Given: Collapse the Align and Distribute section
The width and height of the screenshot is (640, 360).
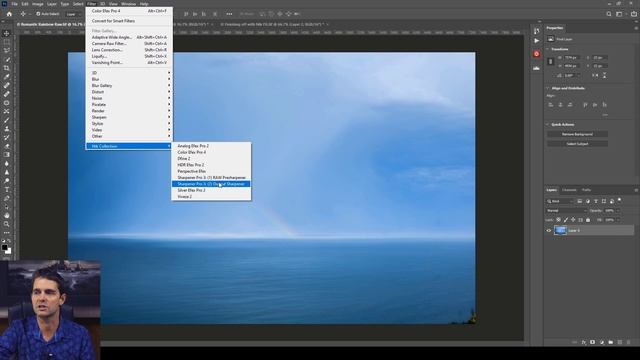Looking at the screenshot, I should tap(548, 88).
